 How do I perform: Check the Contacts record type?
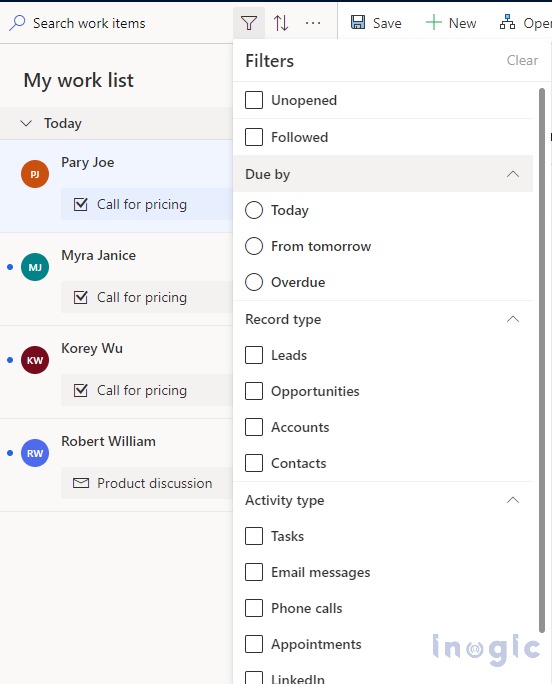(254, 463)
